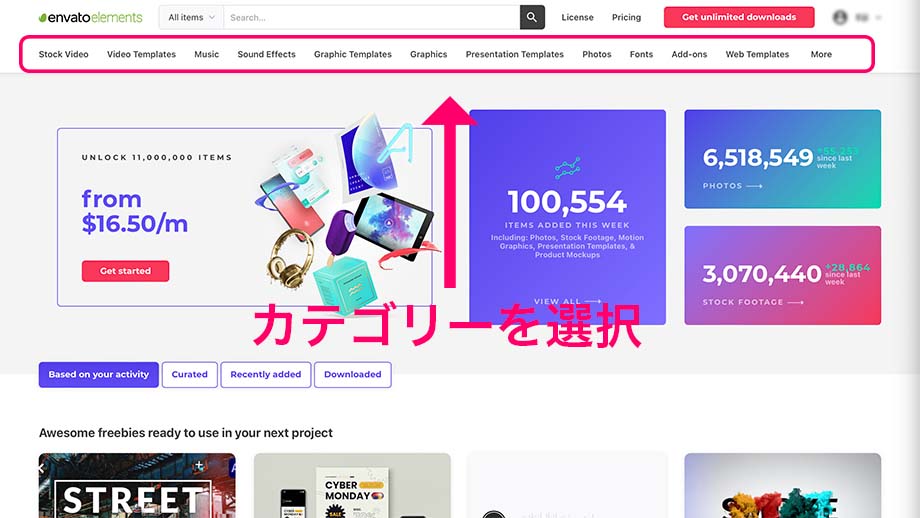This screenshot has height=518, width=920.
Task: Switch to the Downloaded tab
Action: click(x=353, y=374)
